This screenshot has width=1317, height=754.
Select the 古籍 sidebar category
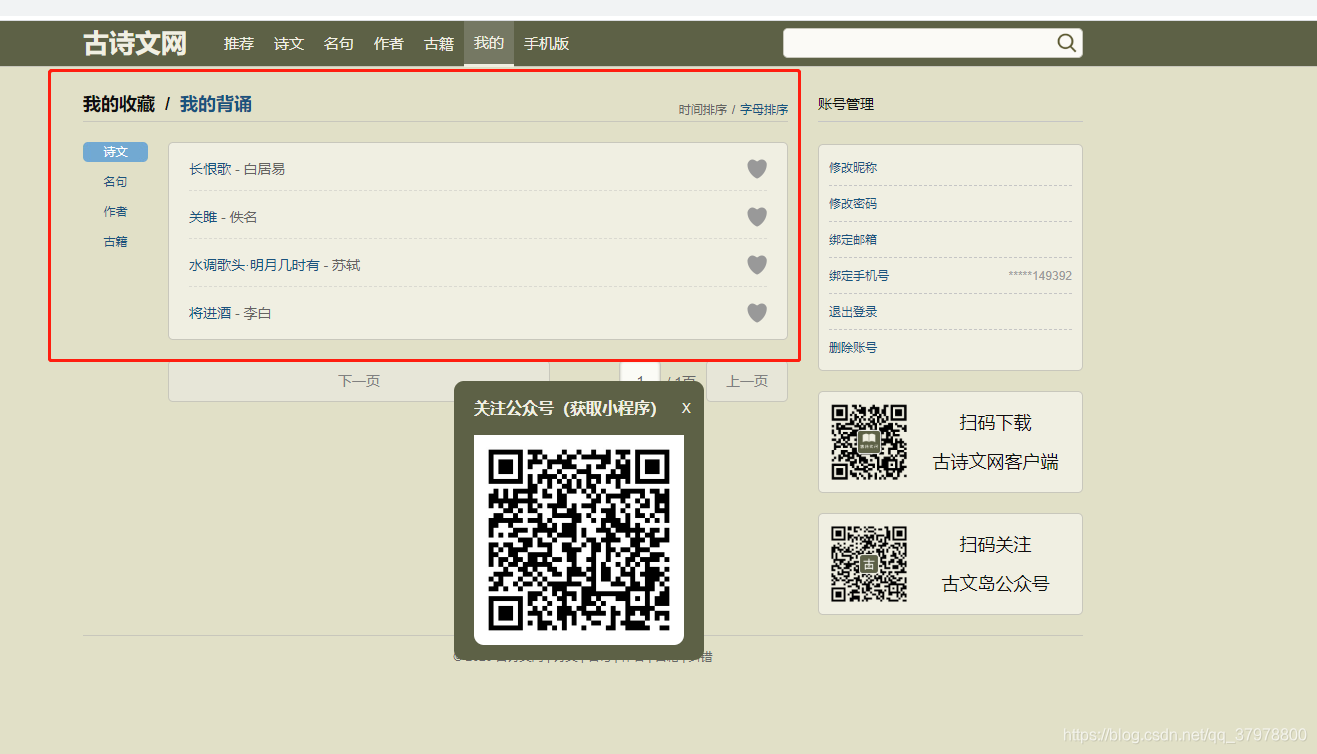[x=115, y=242]
